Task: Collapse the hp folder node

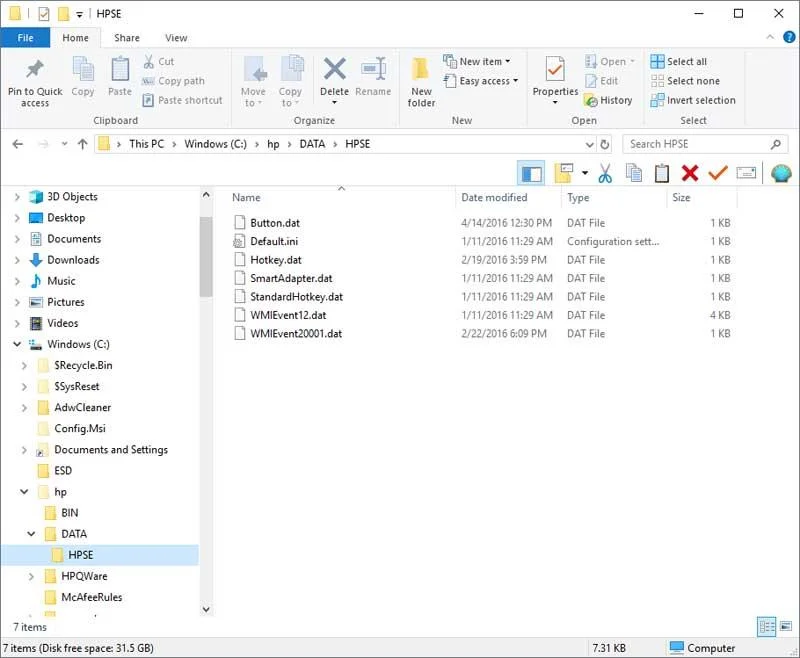Action: pyautogui.click(x=24, y=492)
